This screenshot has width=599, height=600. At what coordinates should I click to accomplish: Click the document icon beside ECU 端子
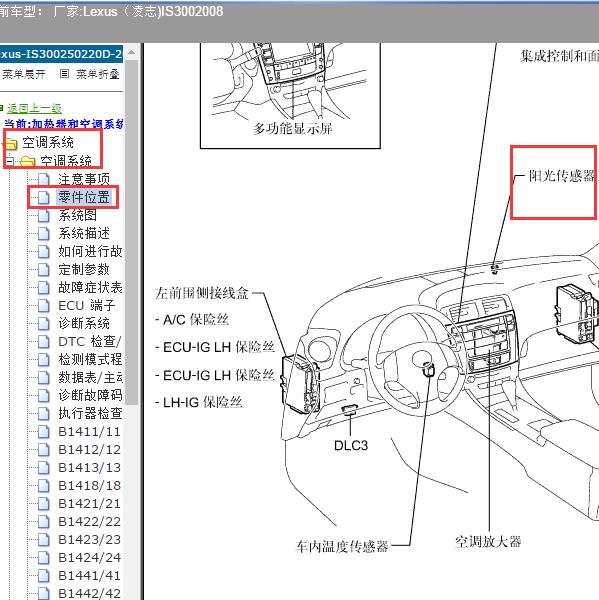pos(44,305)
